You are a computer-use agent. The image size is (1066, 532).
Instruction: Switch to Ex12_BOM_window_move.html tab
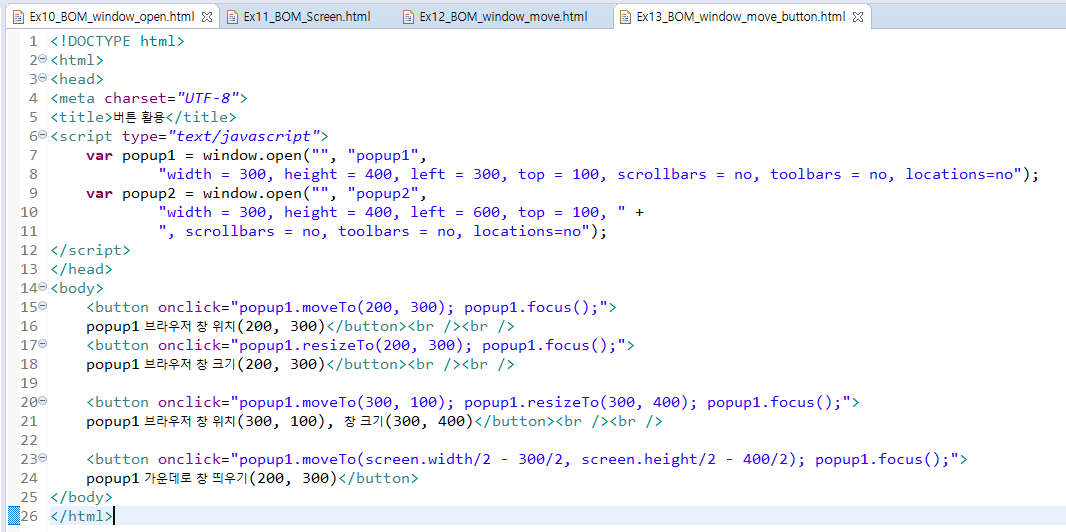click(x=504, y=16)
